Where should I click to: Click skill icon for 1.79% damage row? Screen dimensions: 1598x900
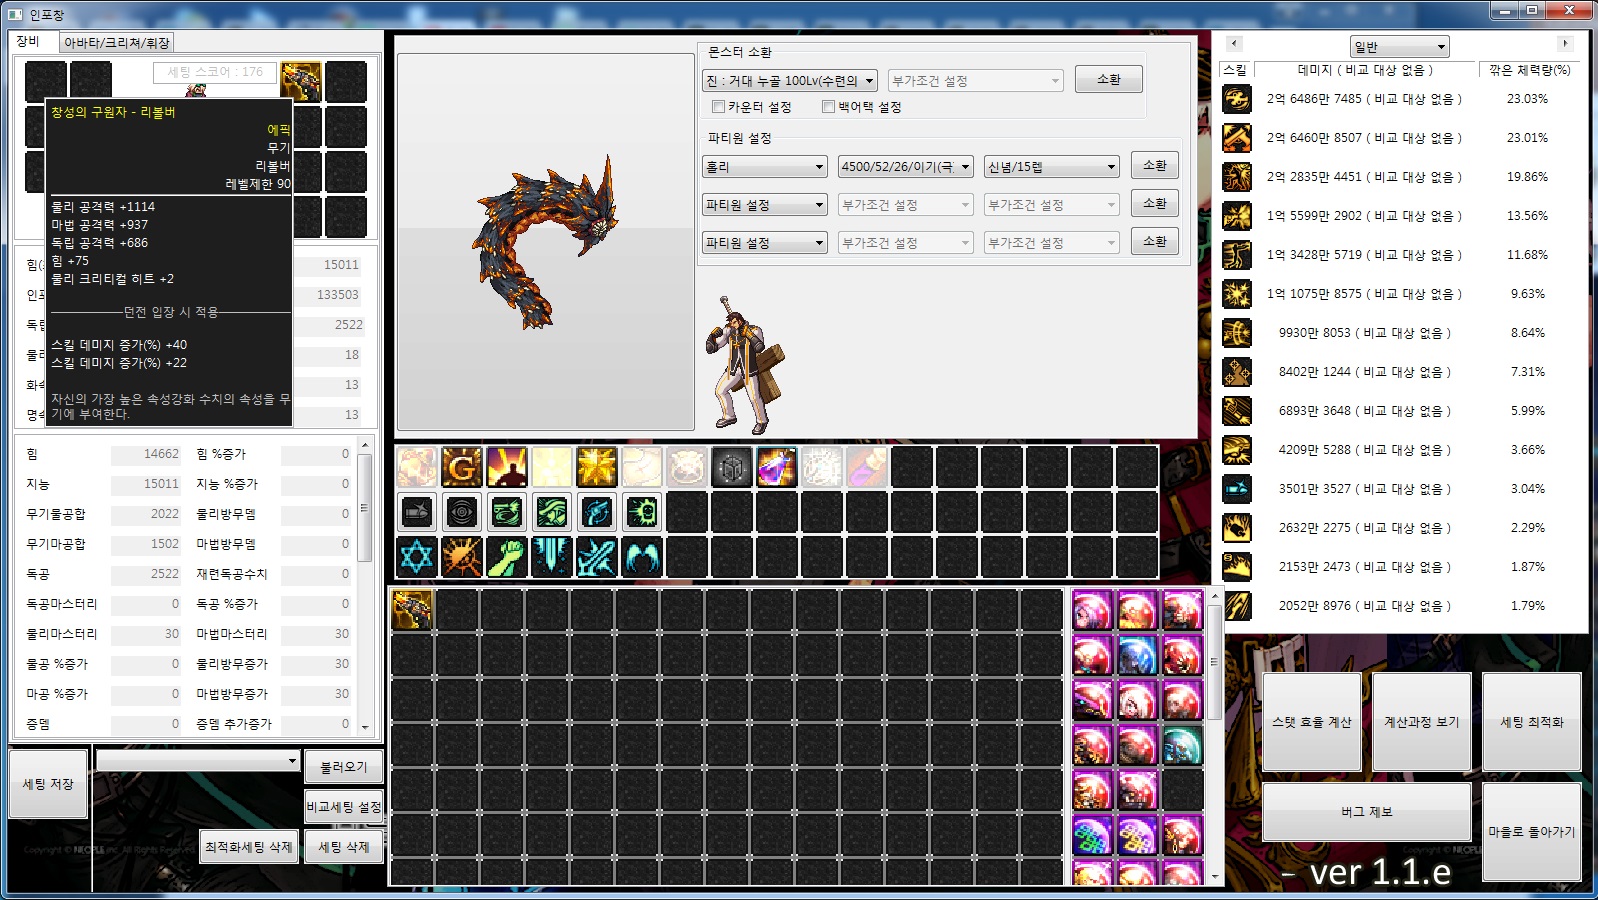1237,606
